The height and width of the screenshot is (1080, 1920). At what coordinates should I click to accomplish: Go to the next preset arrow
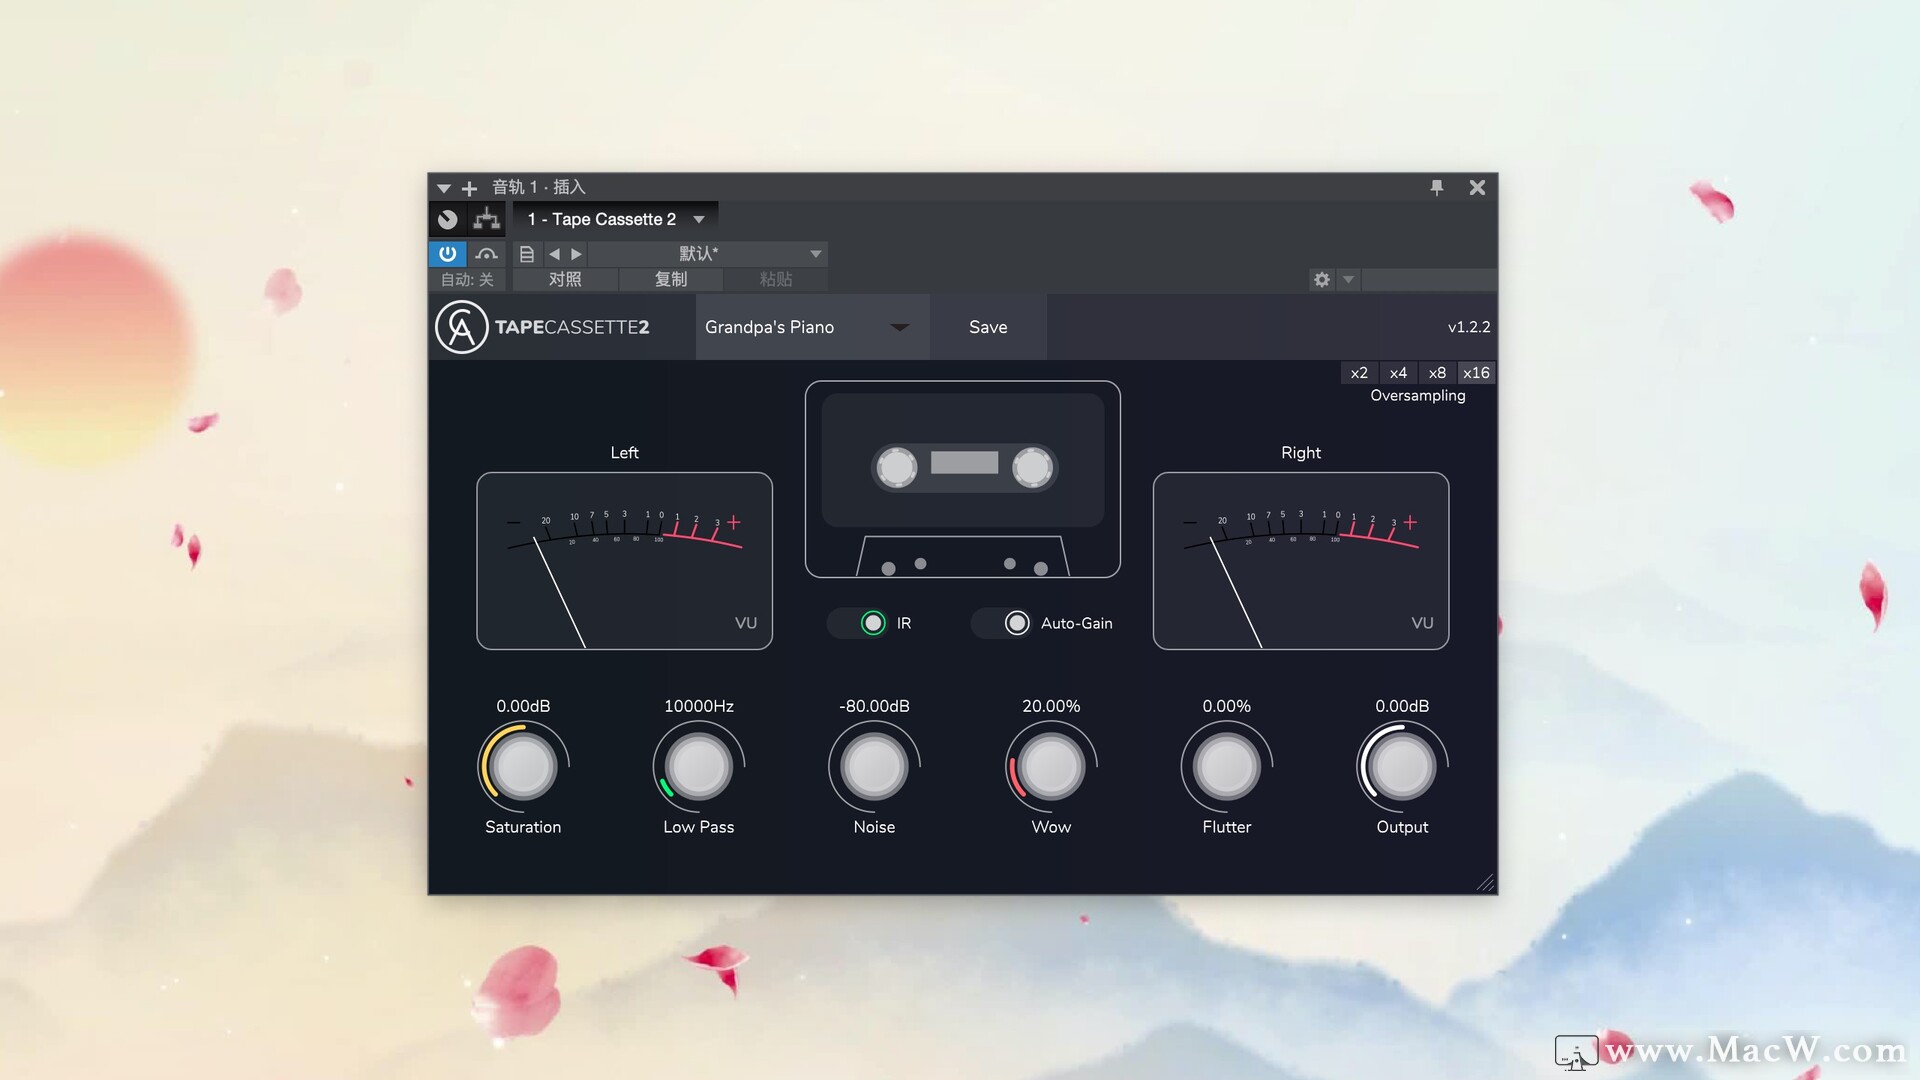[576, 254]
